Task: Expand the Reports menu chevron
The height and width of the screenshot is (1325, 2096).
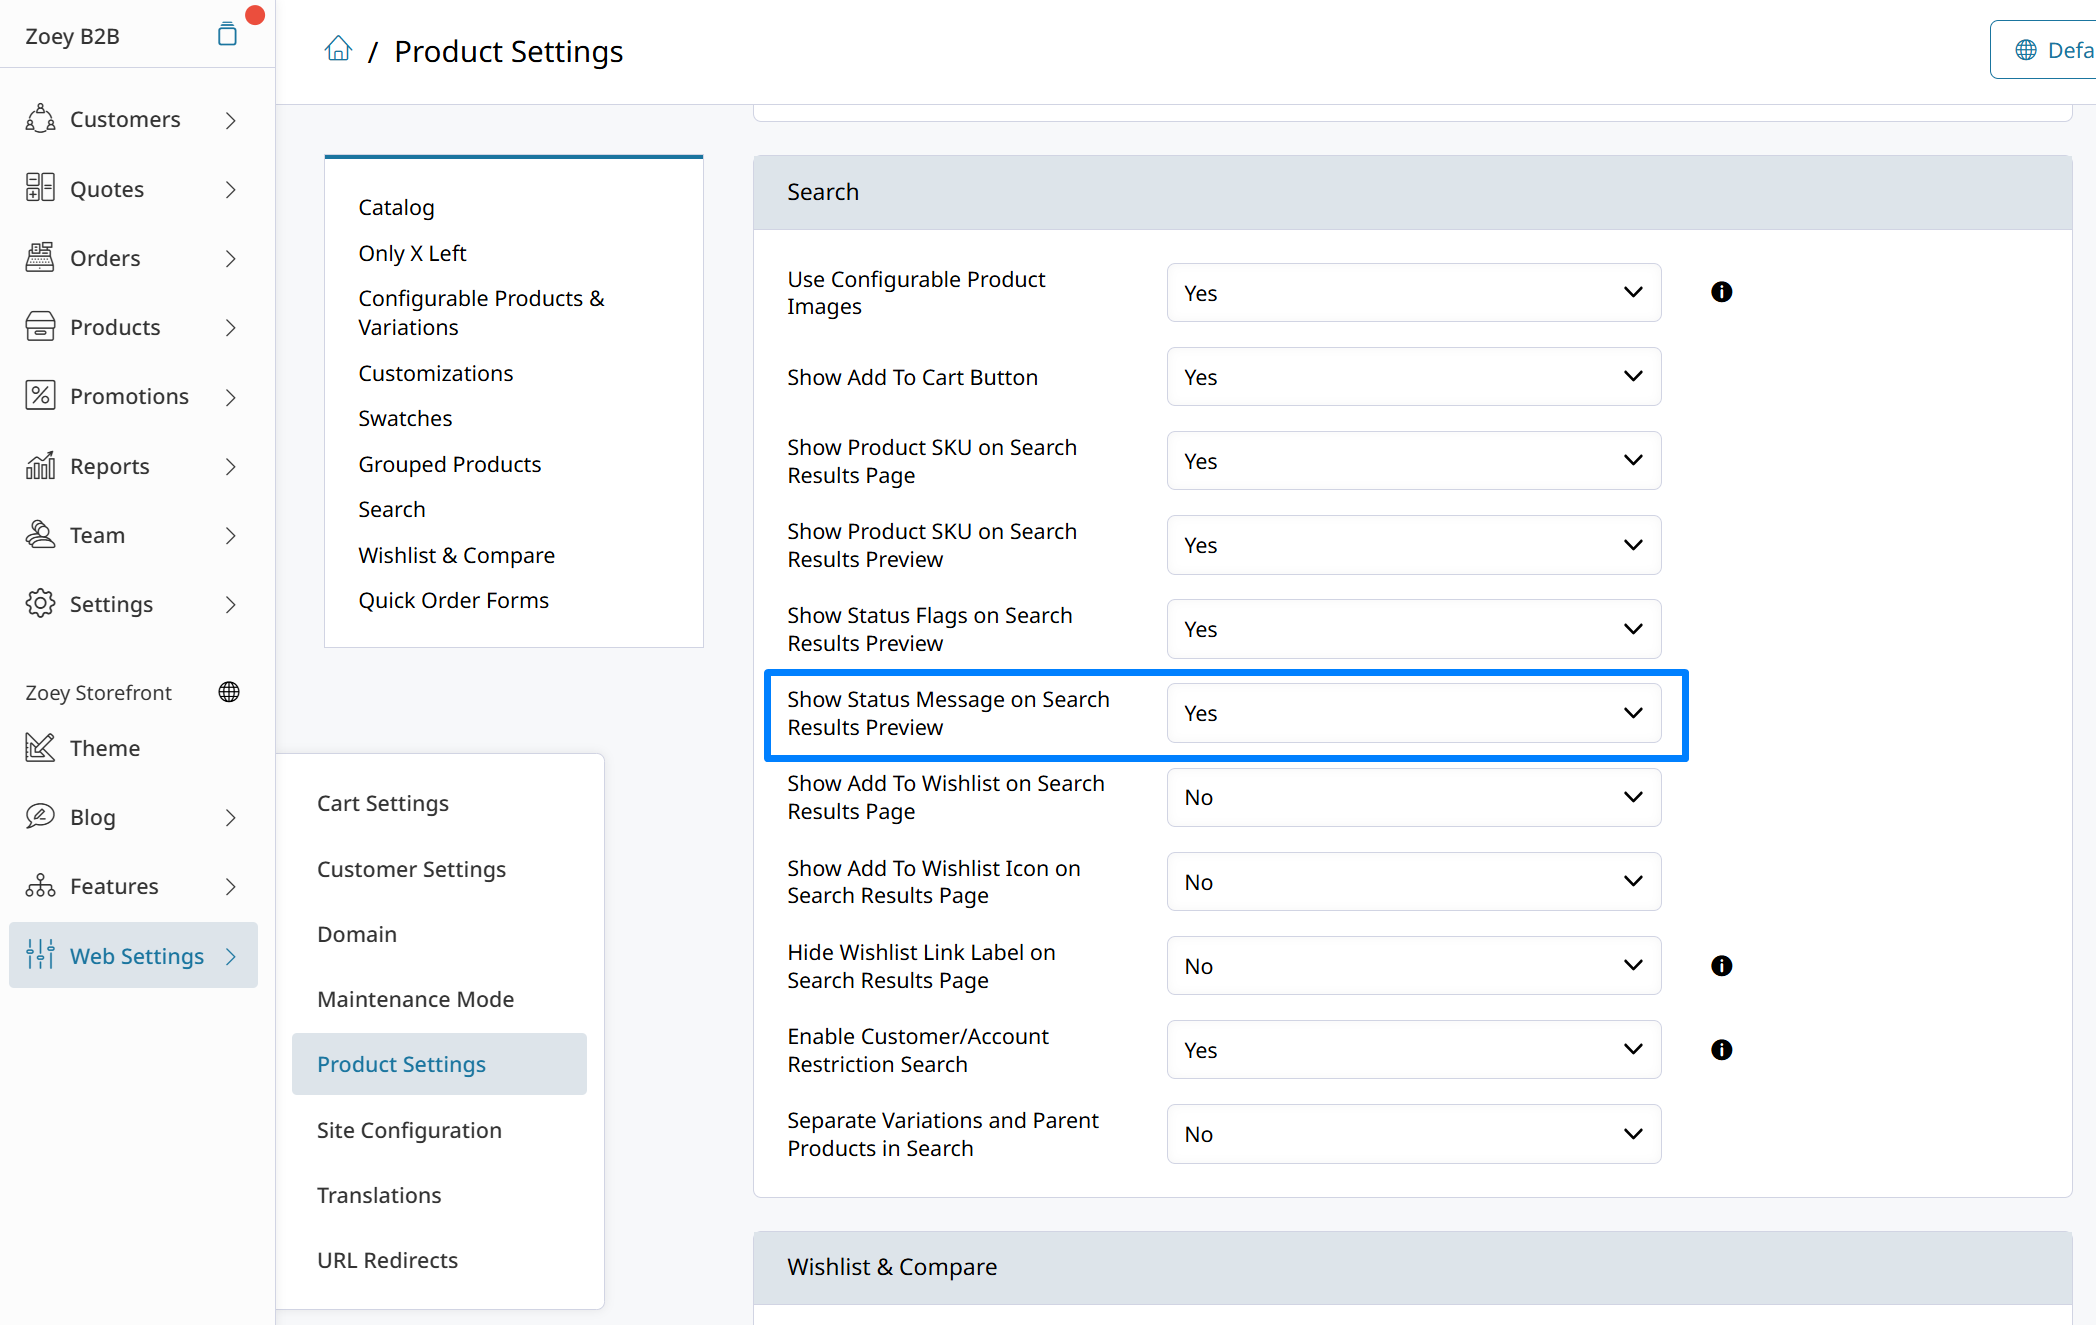Action: [x=231, y=466]
